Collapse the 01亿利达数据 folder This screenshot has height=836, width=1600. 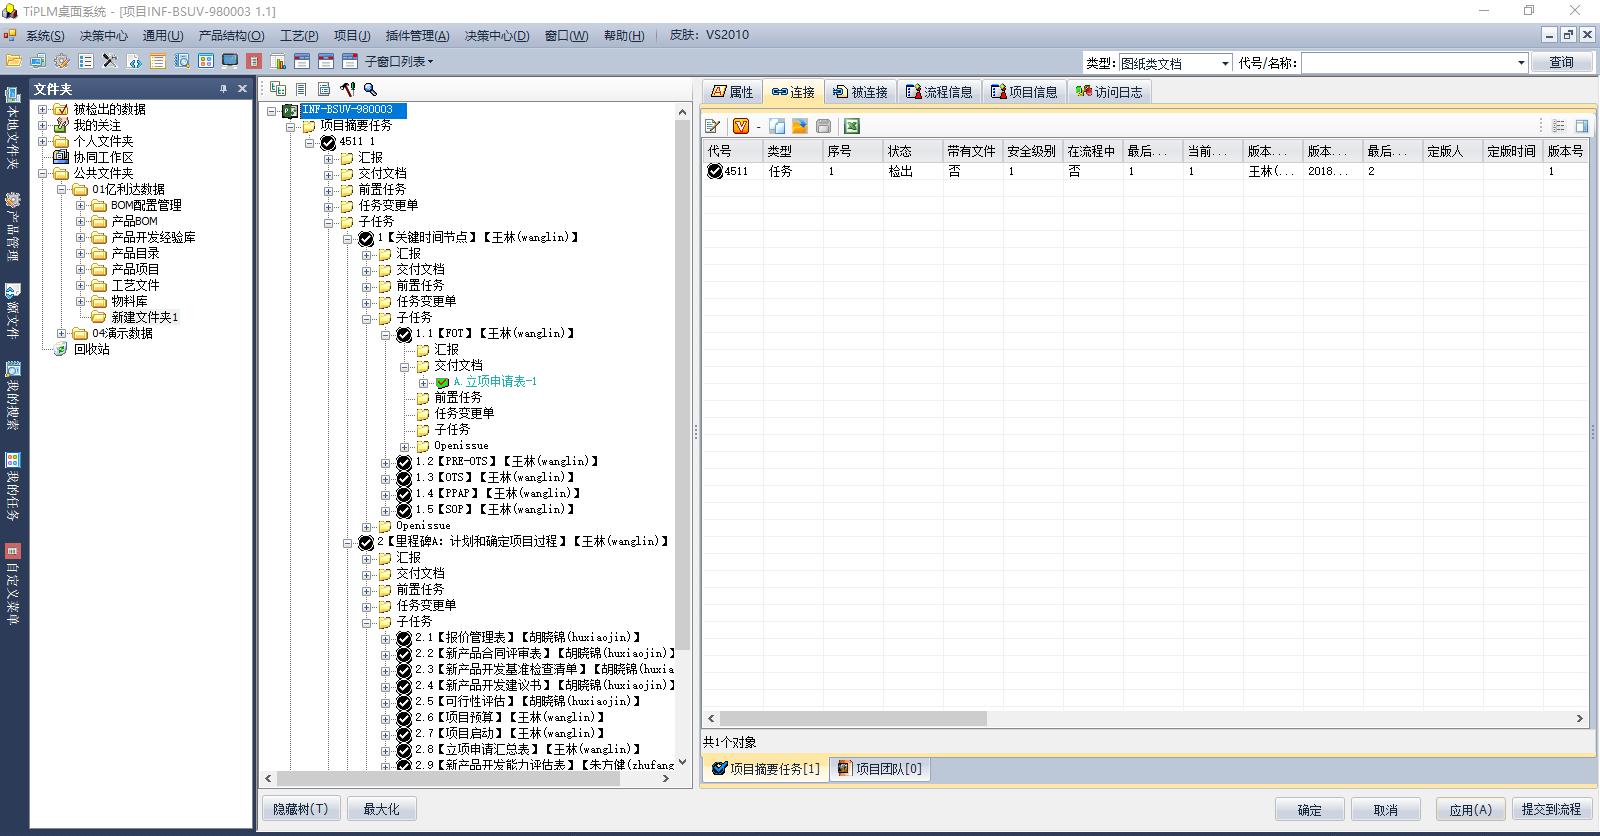click(62, 189)
